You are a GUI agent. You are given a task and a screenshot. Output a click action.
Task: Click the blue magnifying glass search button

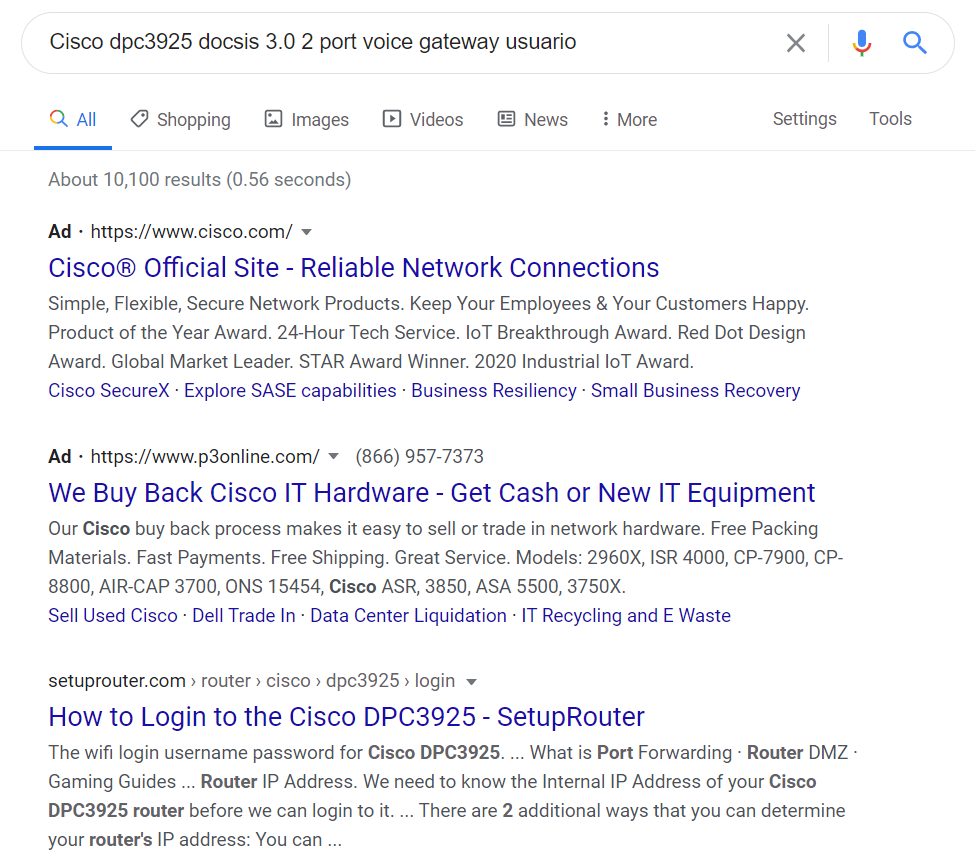coord(914,43)
